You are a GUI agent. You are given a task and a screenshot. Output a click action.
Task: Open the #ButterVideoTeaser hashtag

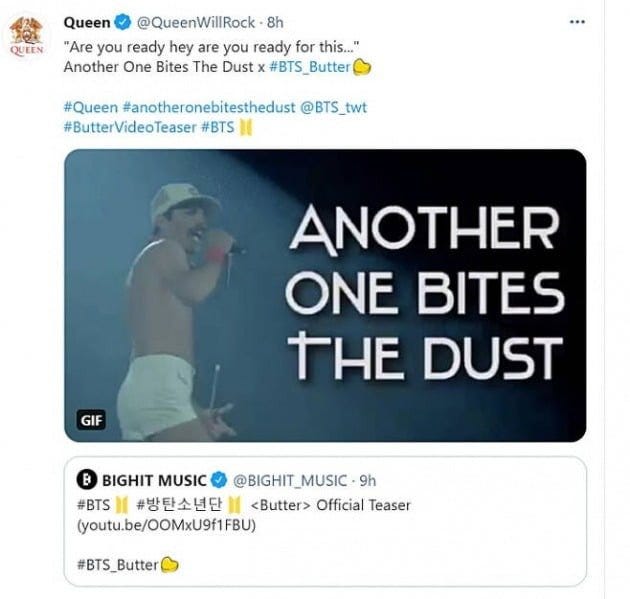pos(130,127)
